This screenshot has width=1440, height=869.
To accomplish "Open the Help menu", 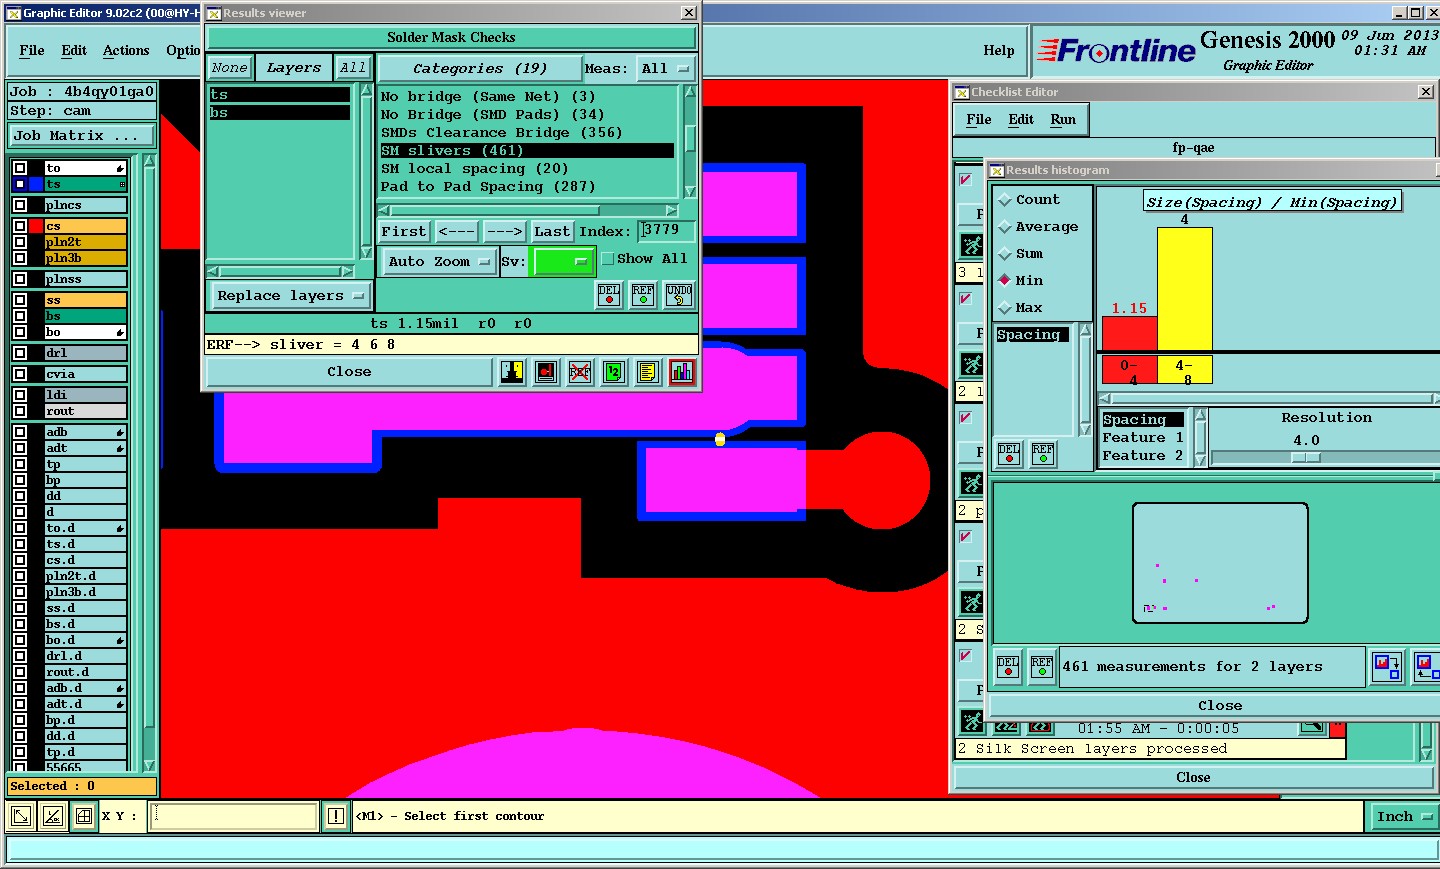I will (998, 50).
